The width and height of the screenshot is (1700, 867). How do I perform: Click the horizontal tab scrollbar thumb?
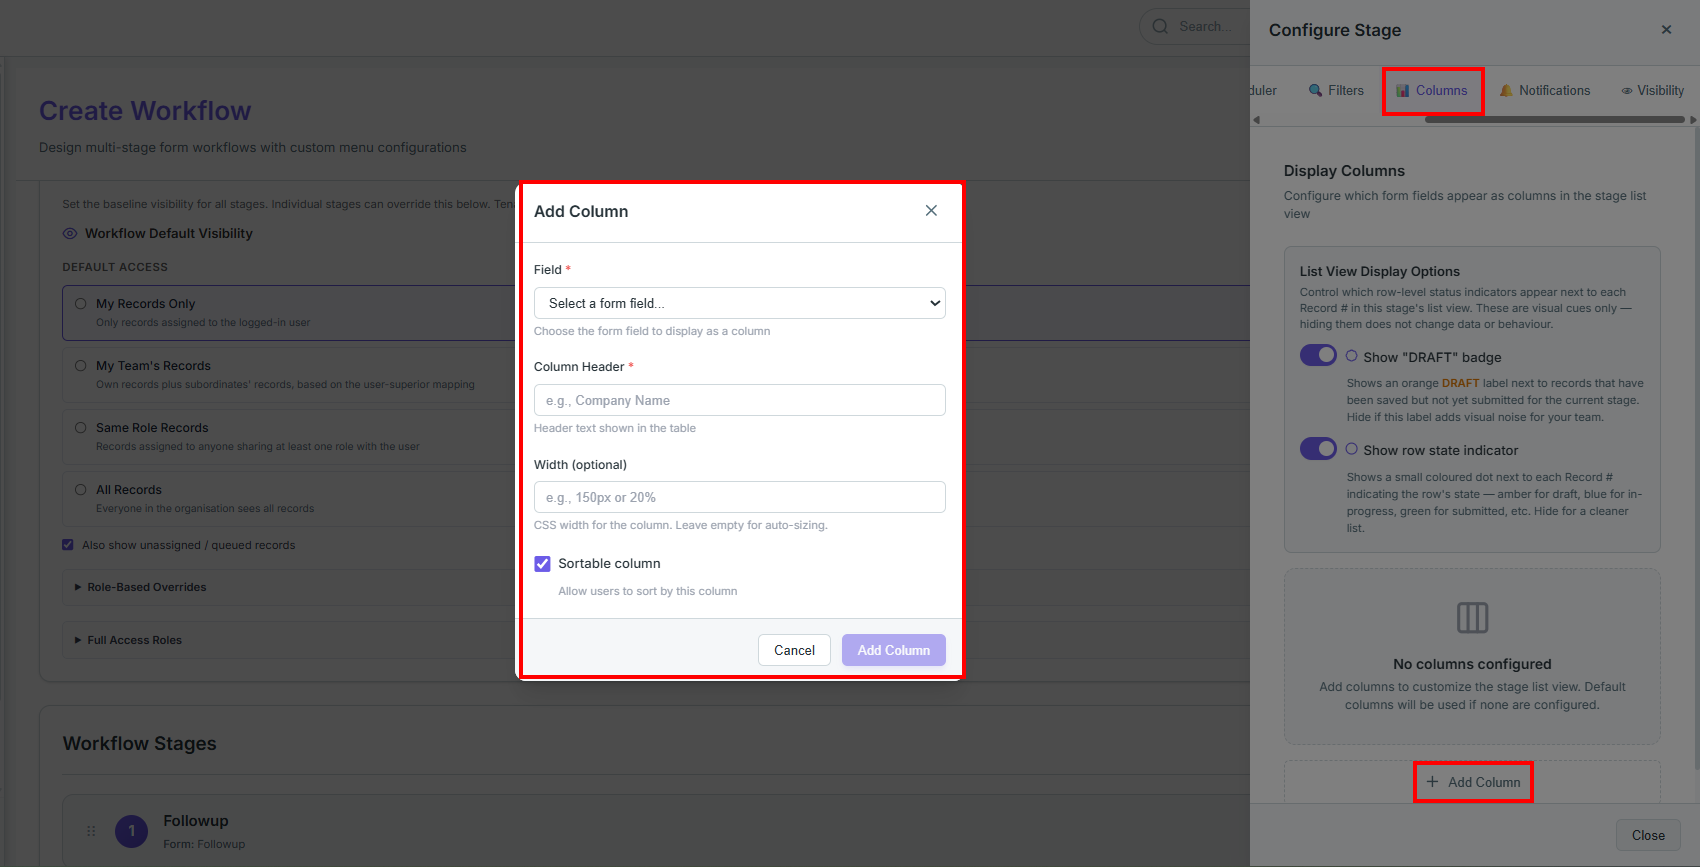click(x=1555, y=120)
